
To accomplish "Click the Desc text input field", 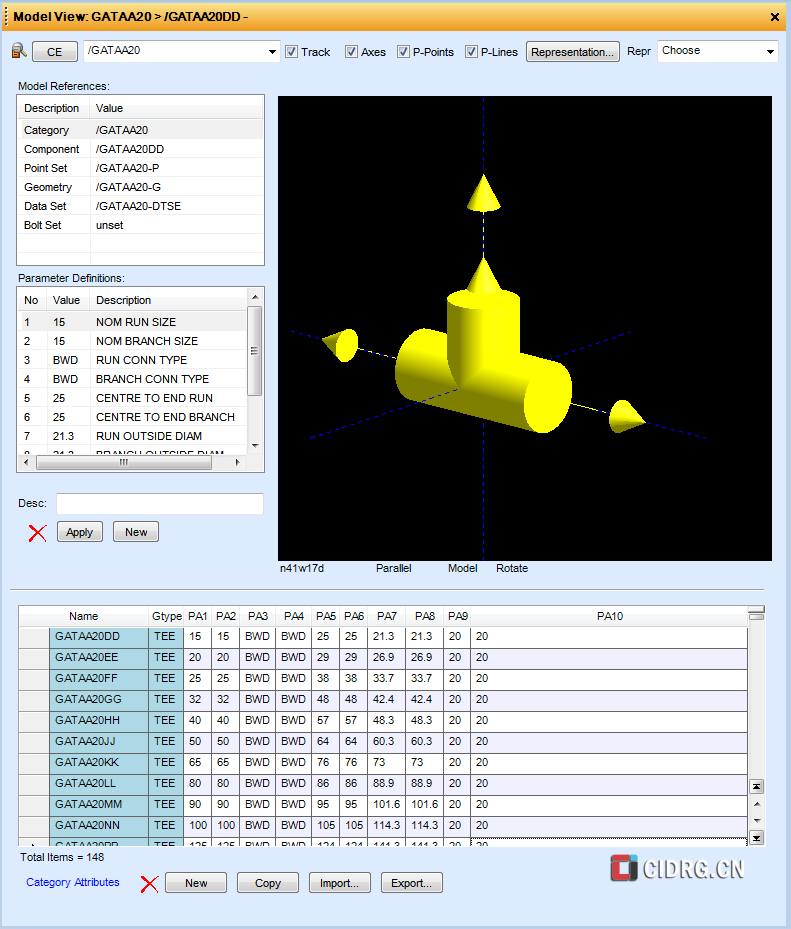I will (x=159, y=504).
